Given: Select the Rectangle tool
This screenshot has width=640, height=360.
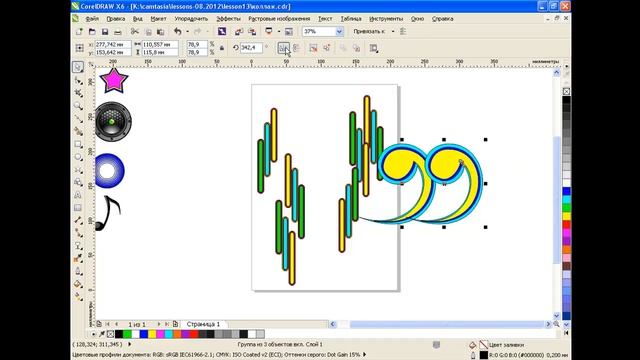Looking at the screenshot, I should click(78, 144).
